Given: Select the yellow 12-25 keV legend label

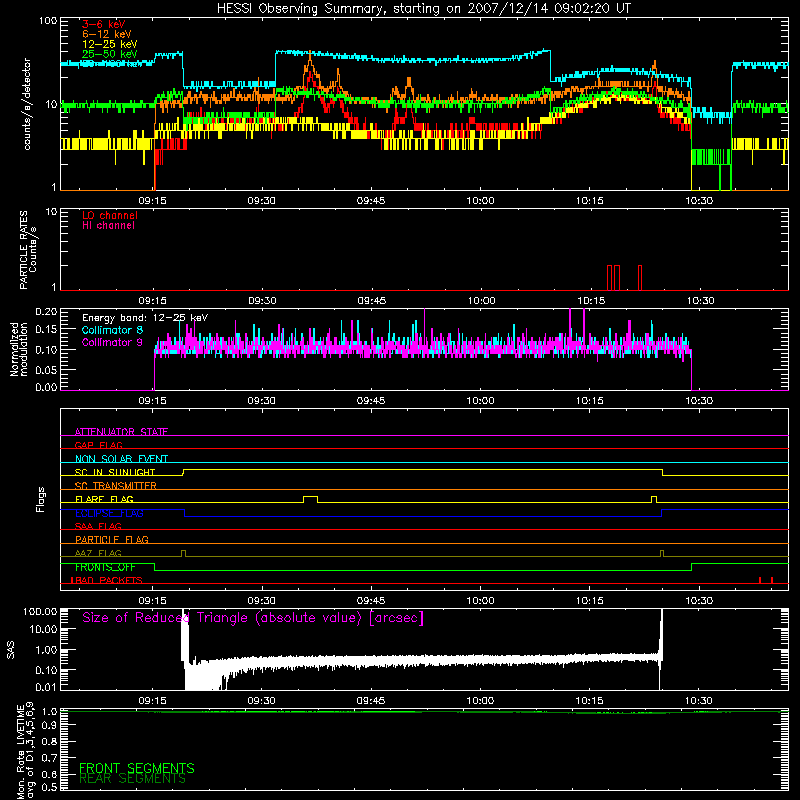Looking at the screenshot, I should click(x=109, y=44).
